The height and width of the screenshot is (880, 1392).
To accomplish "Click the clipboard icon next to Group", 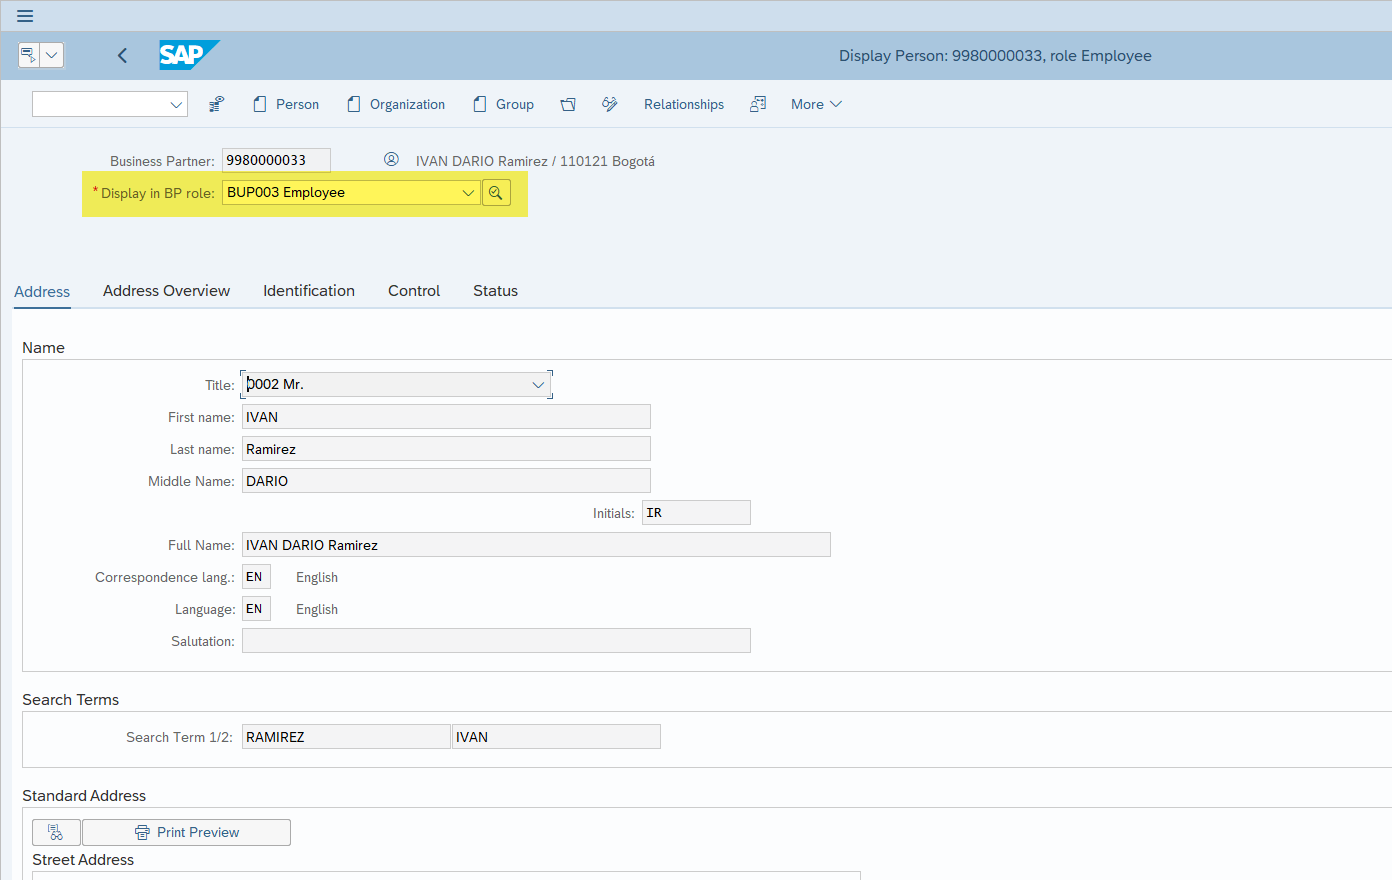I will (568, 103).
